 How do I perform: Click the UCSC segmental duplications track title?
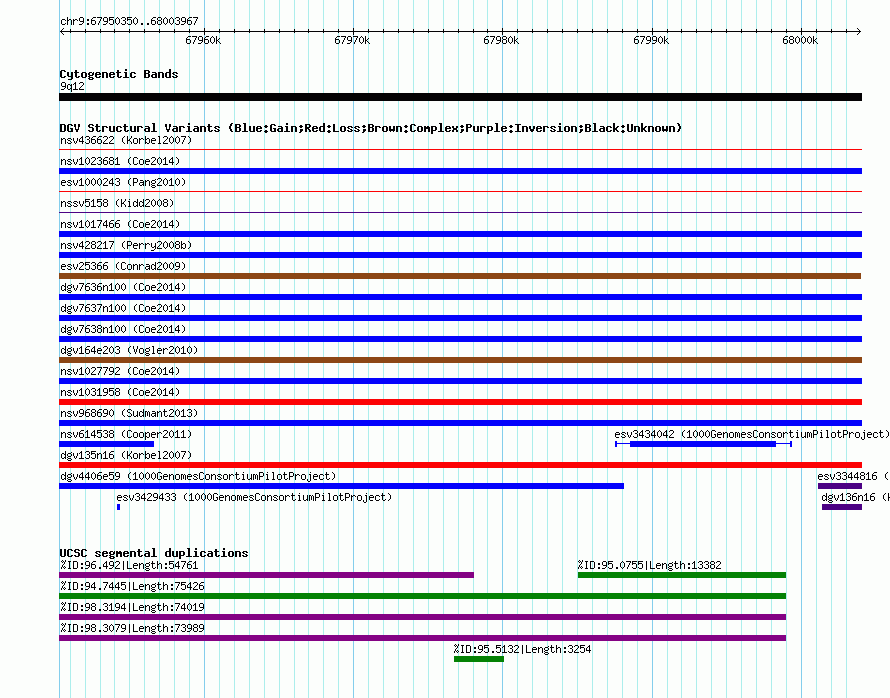154,553
